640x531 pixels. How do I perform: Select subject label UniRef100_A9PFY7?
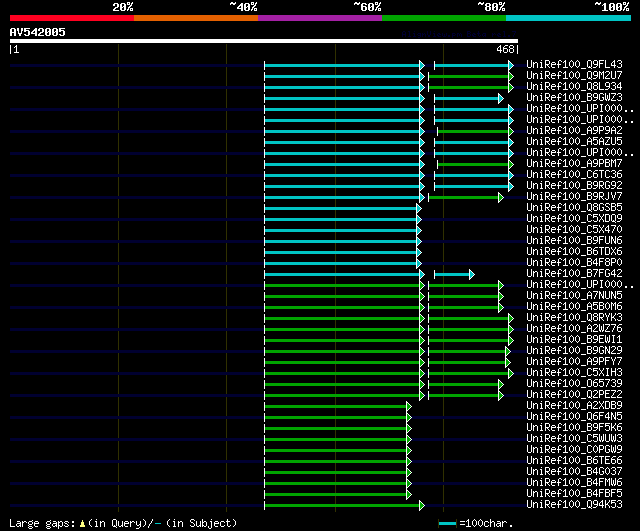click(x=574, y=362)
